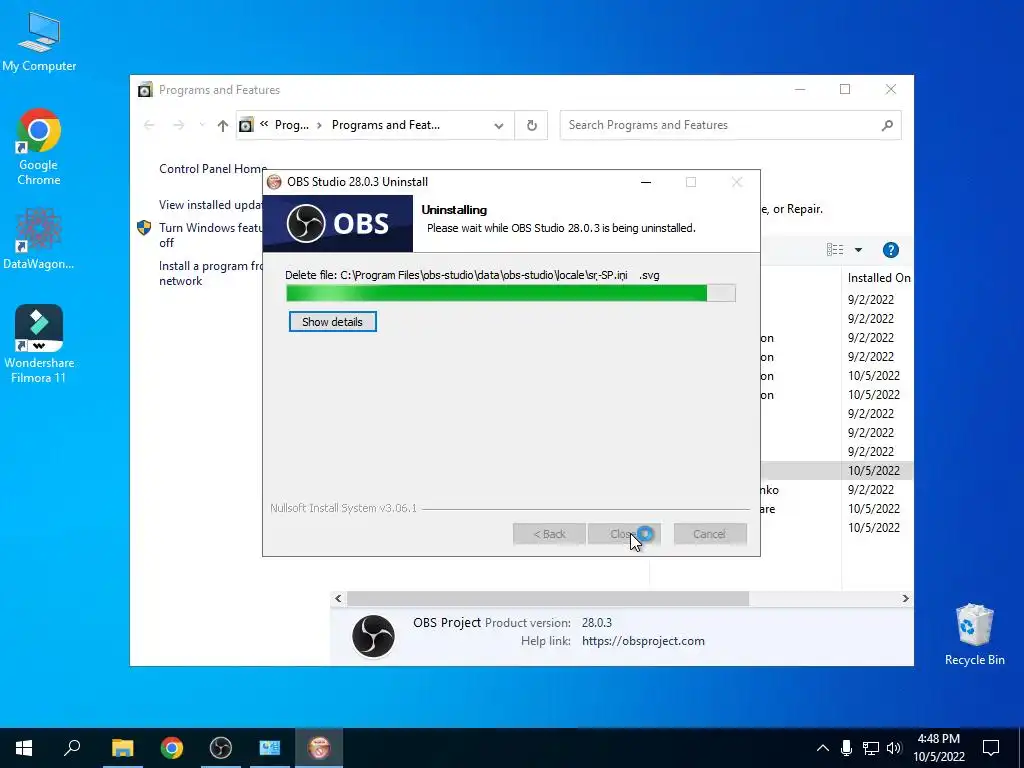The width and height of the screenshot is (1024, 768).
Task: Click the Programs and Feat... breadcrumb
Action: pos(386,125)
